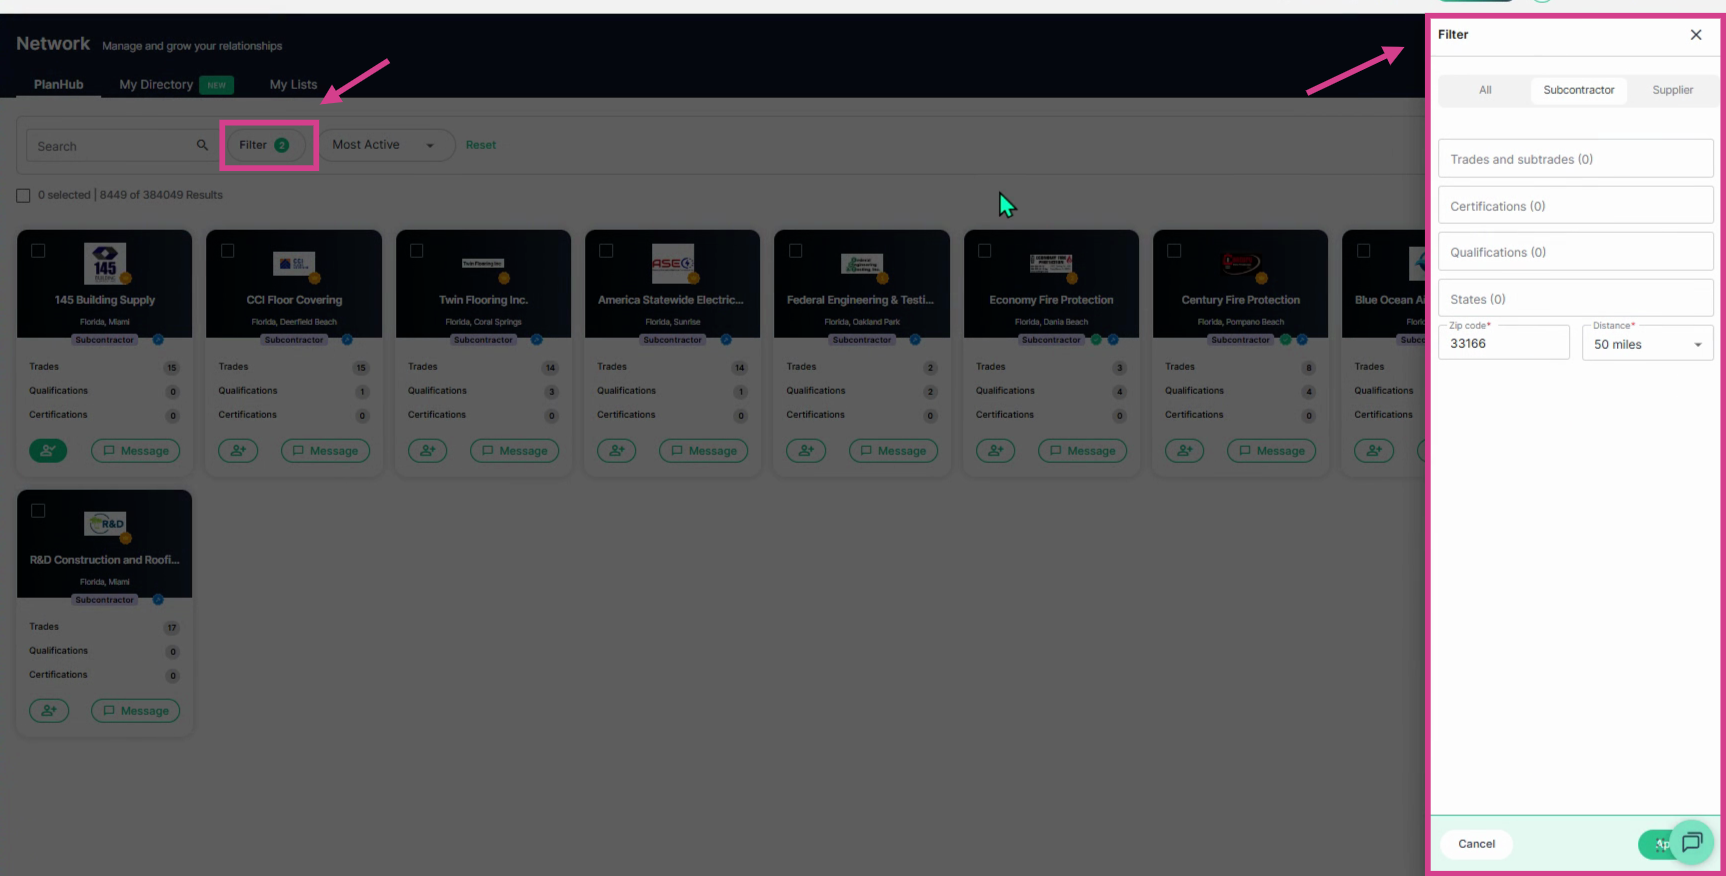The height and width of the screenshot is (876, 1726).
Task: Message Twin Flooring Inc.
Action: point(514,451)
